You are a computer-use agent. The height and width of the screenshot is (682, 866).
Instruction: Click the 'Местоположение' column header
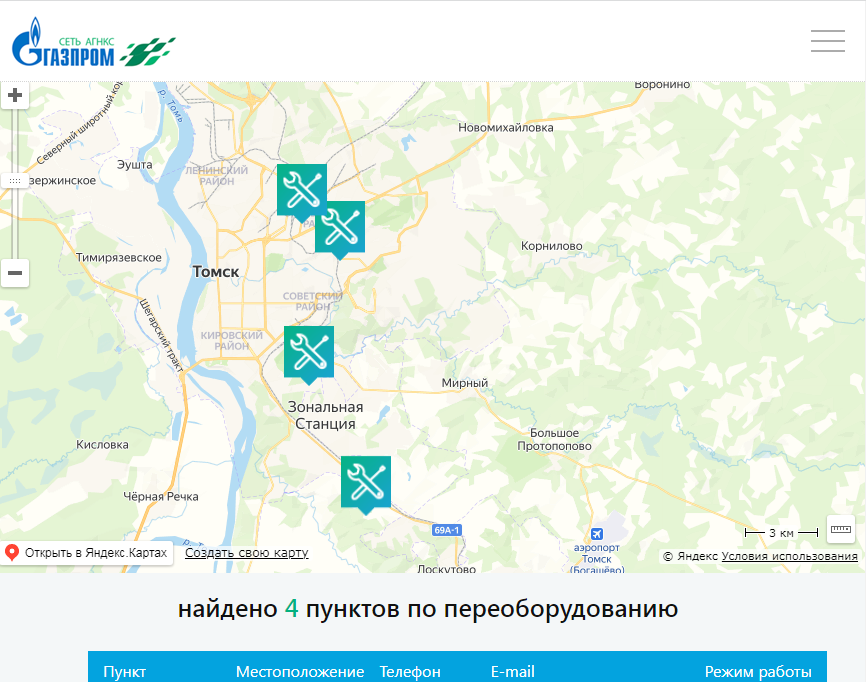300,672
